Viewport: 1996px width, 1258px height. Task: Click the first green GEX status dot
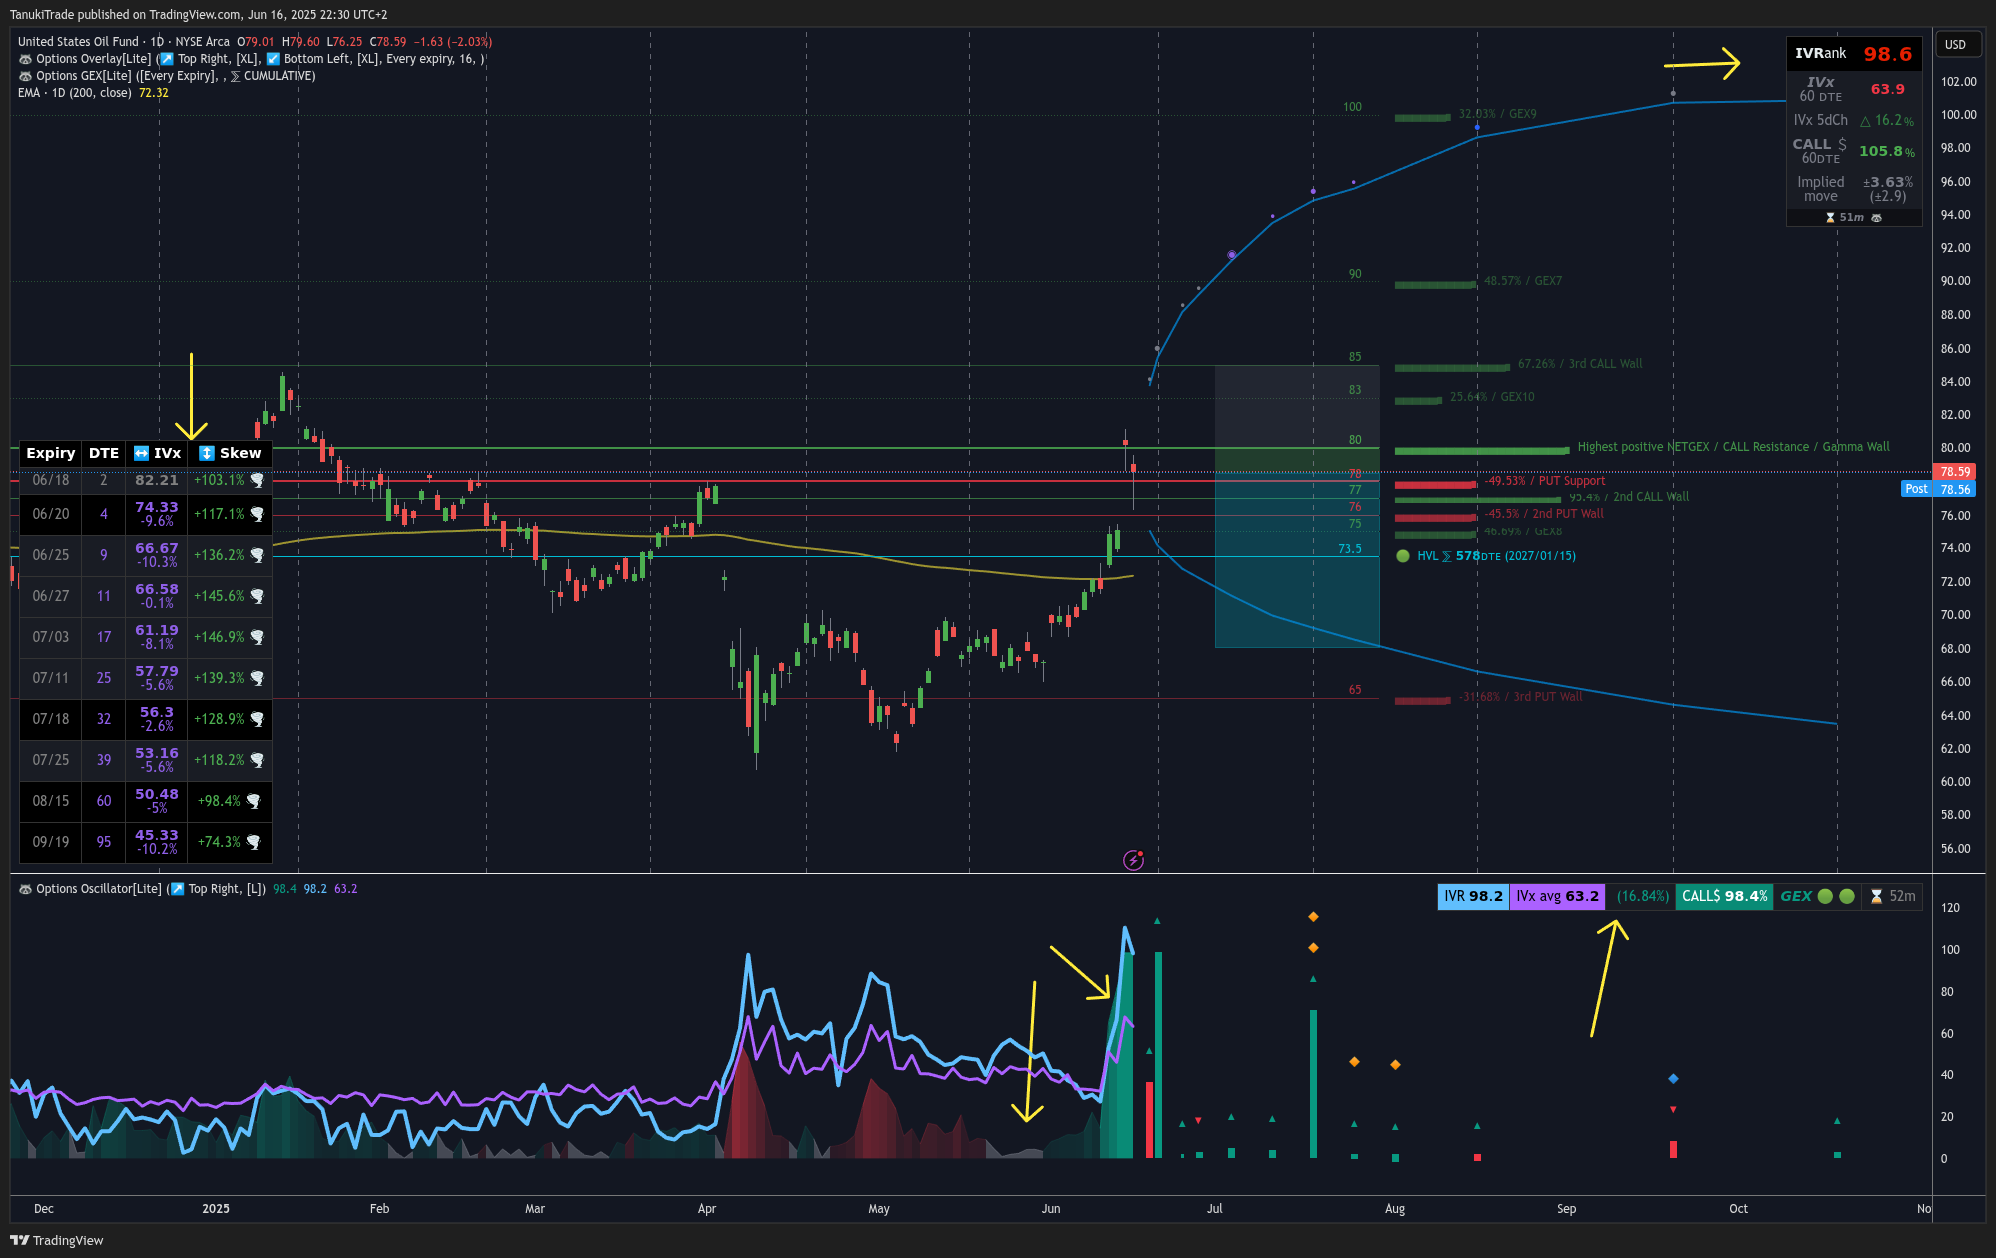1825,896
